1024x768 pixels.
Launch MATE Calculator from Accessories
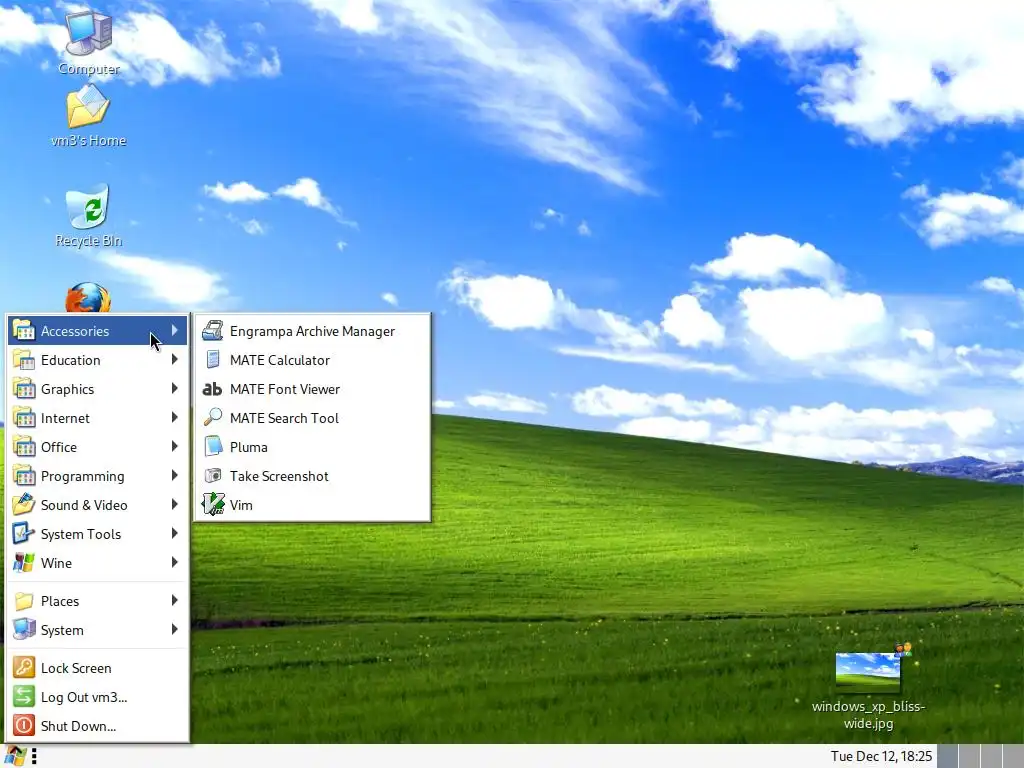point(312,360)
